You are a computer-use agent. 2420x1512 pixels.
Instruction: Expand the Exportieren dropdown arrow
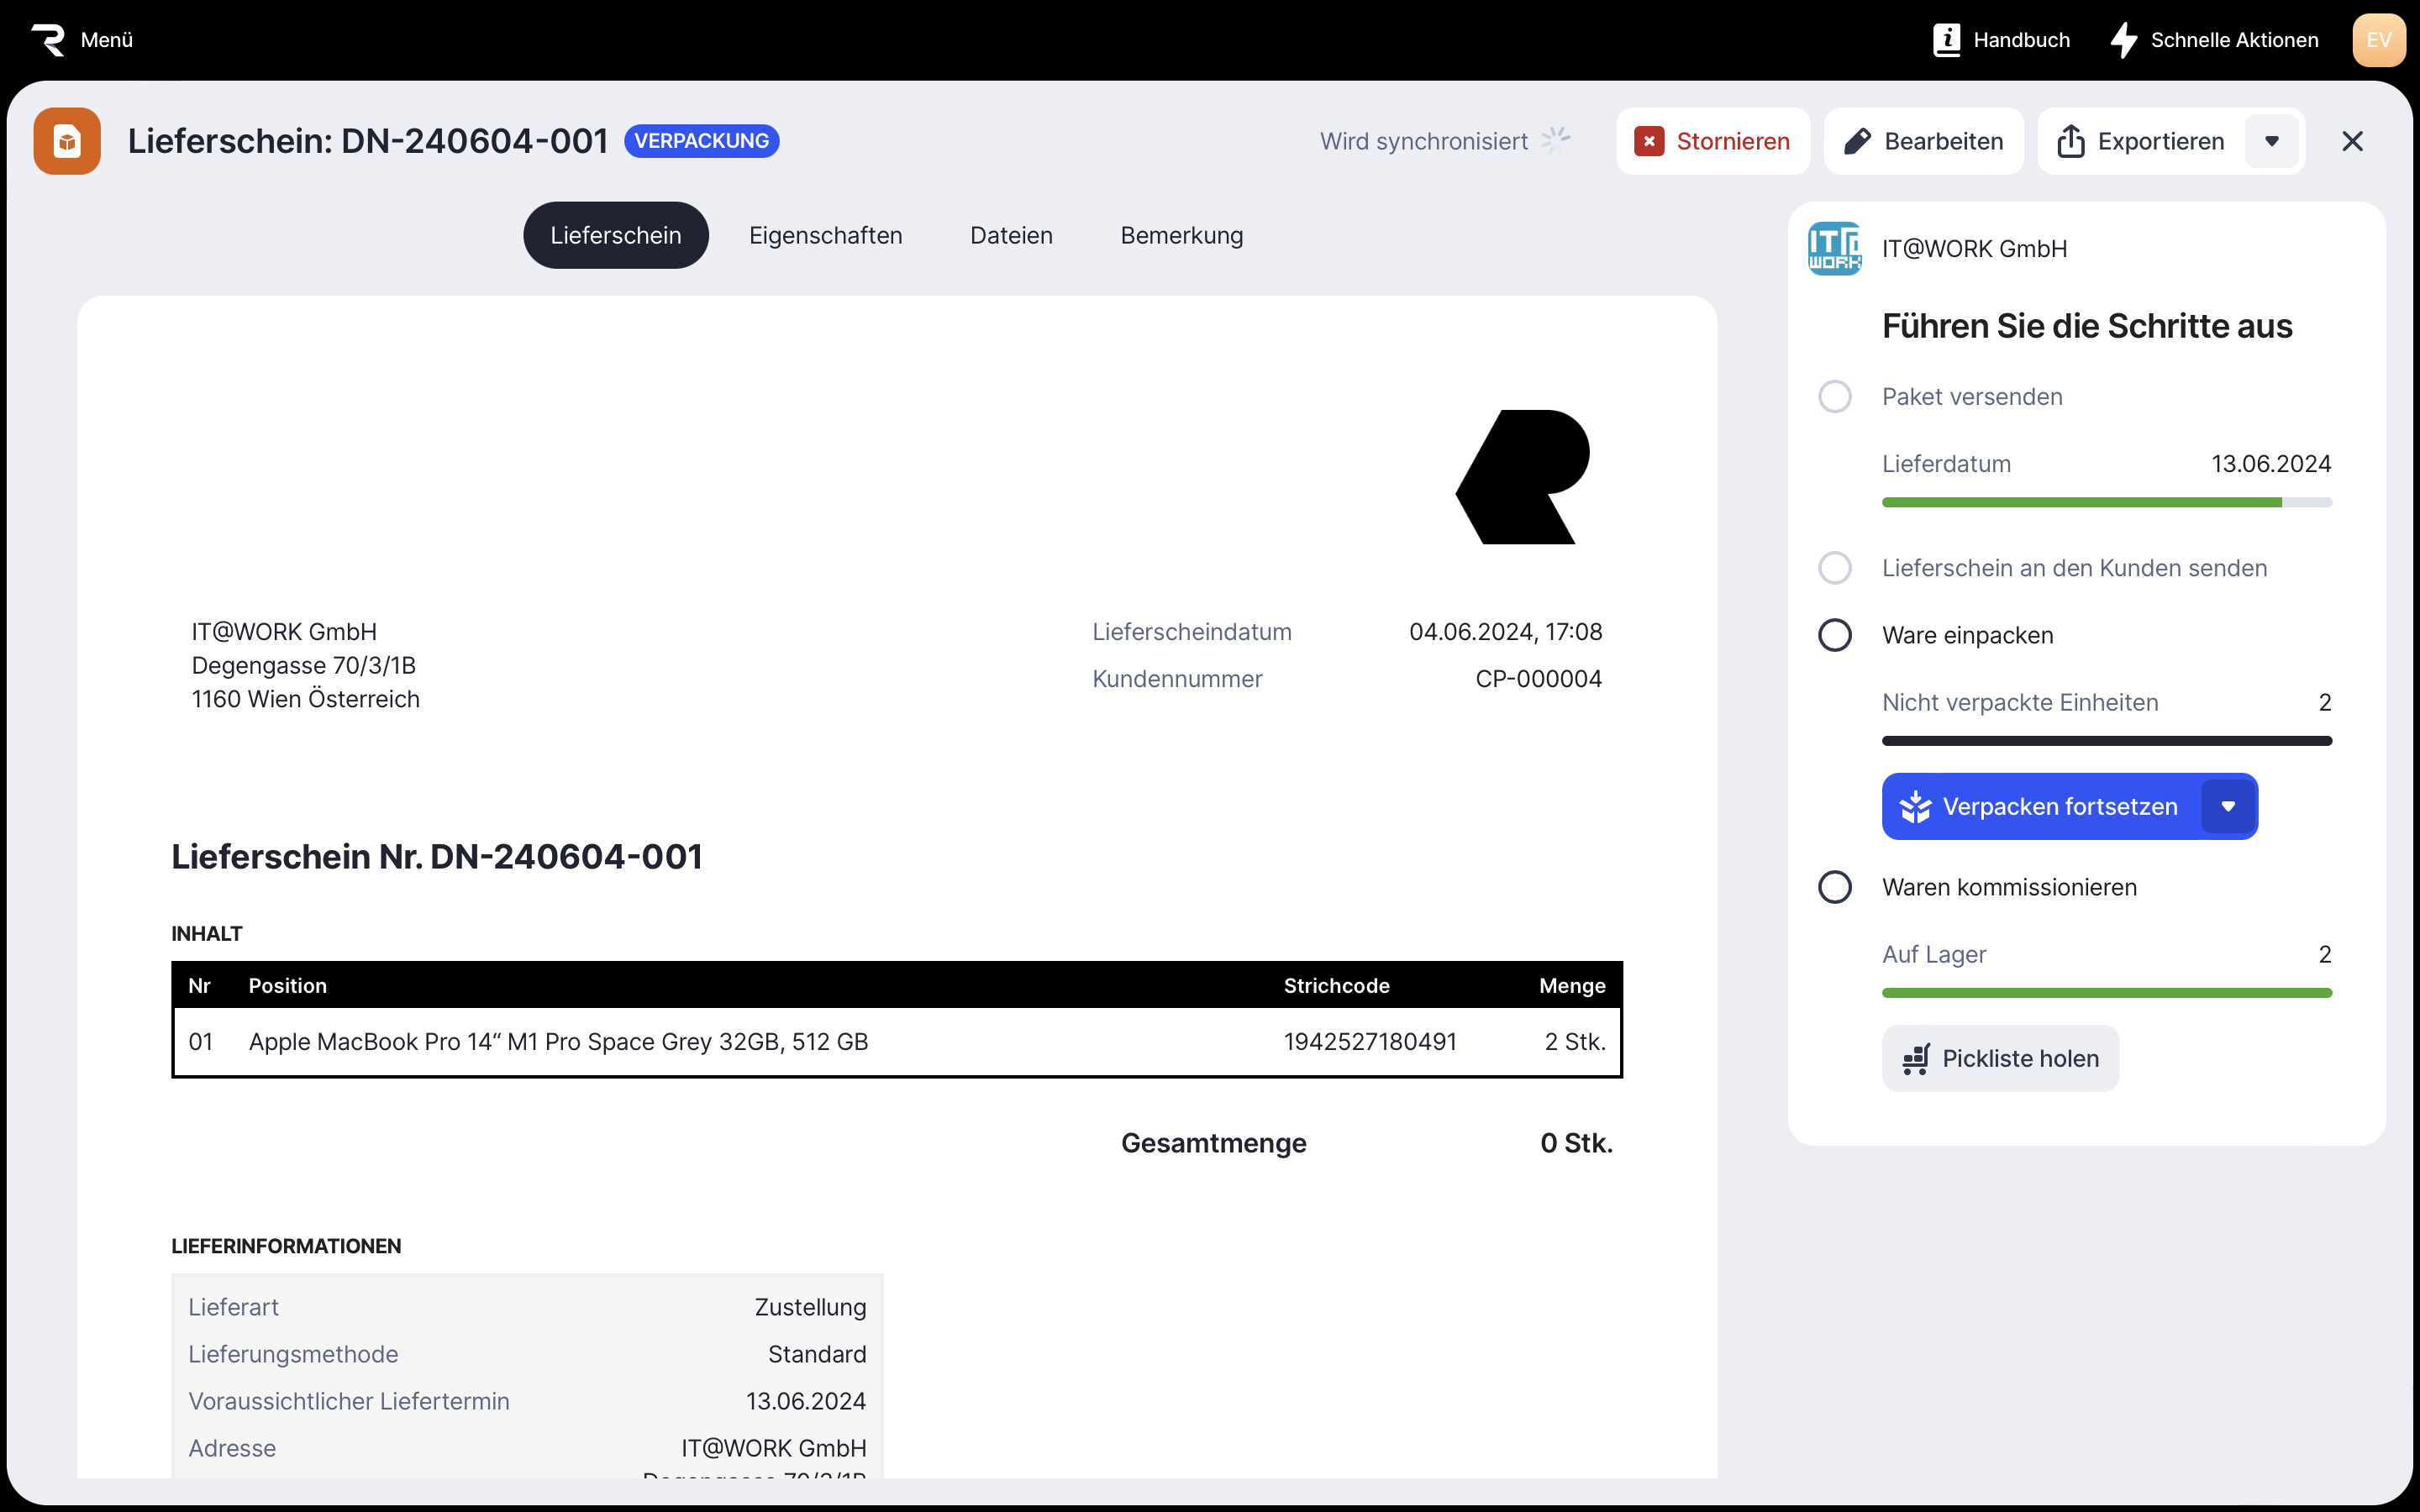pos(2271,141)
